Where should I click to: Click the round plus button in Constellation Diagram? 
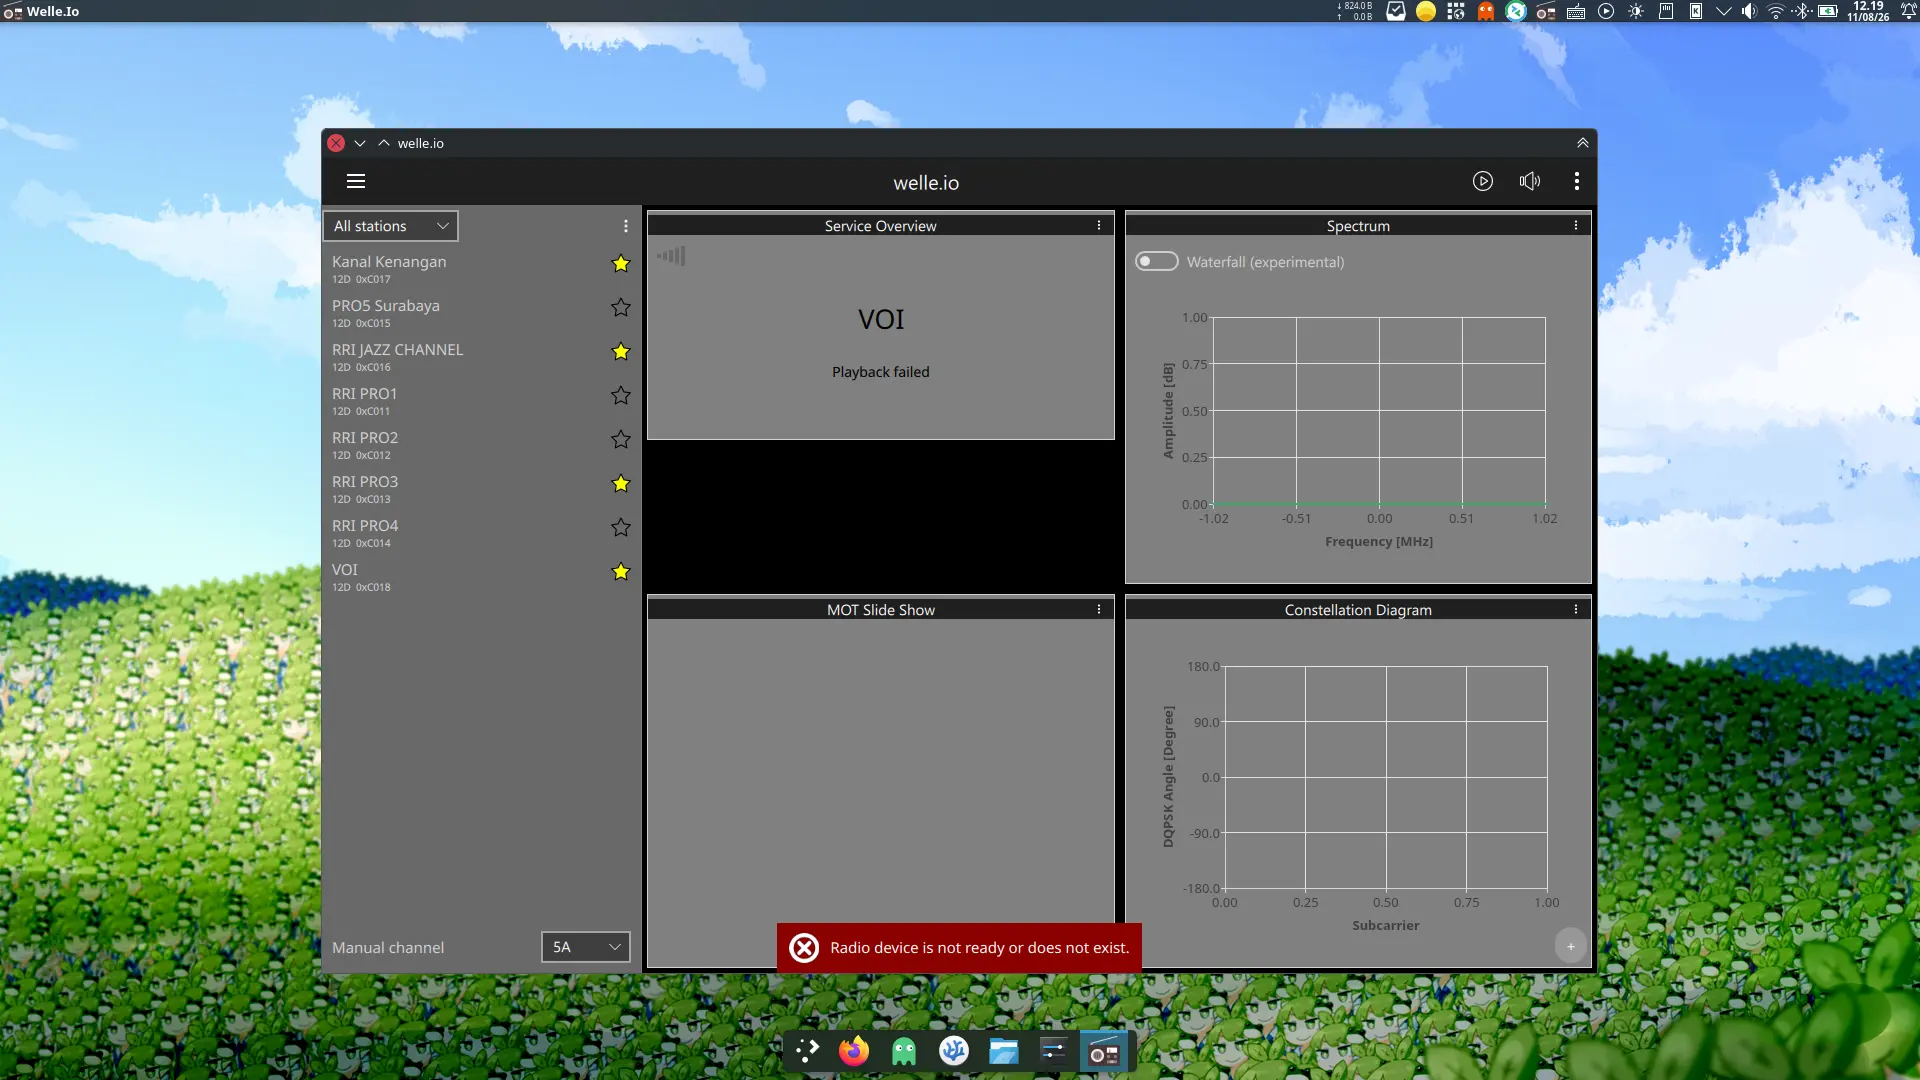tap(1571, 946)
